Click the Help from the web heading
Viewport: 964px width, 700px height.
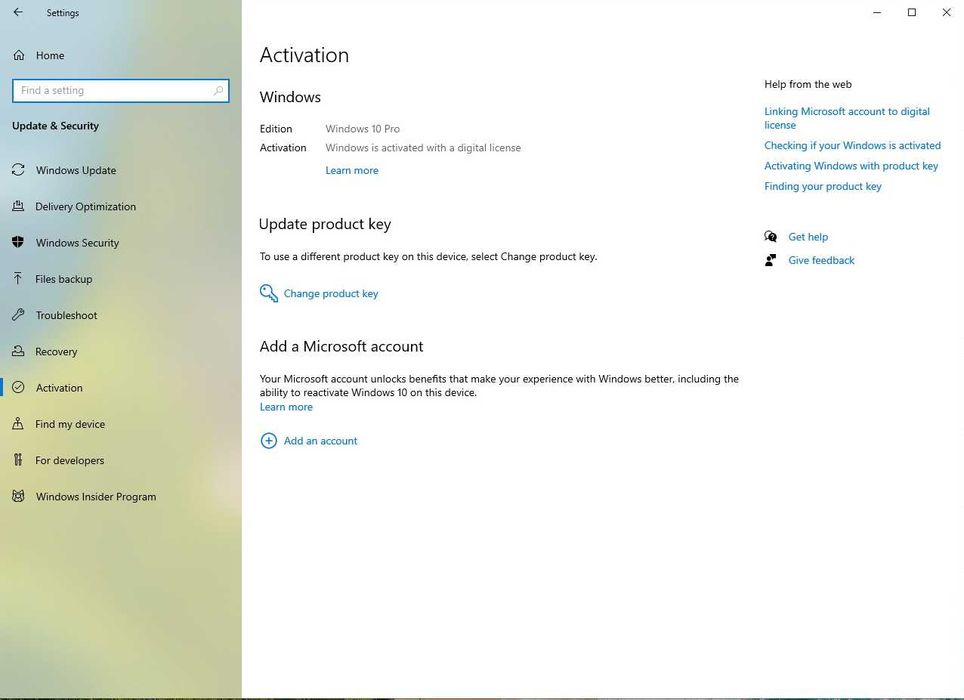(808, 84)
